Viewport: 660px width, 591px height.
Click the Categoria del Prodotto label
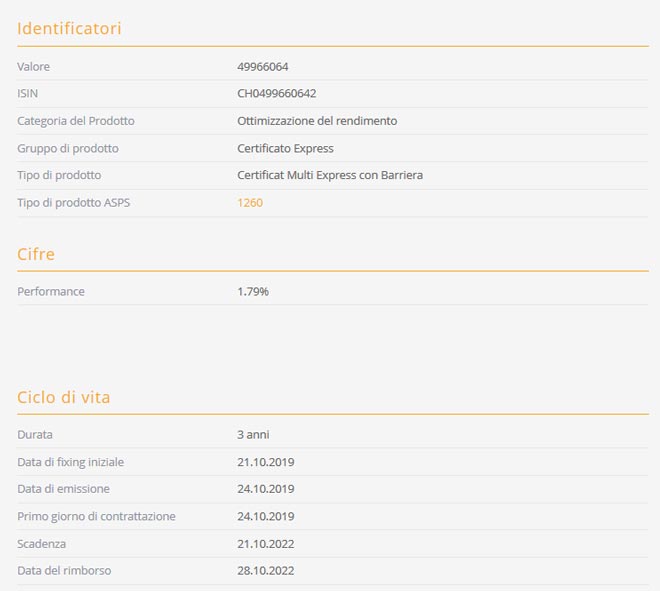[75, 121]
